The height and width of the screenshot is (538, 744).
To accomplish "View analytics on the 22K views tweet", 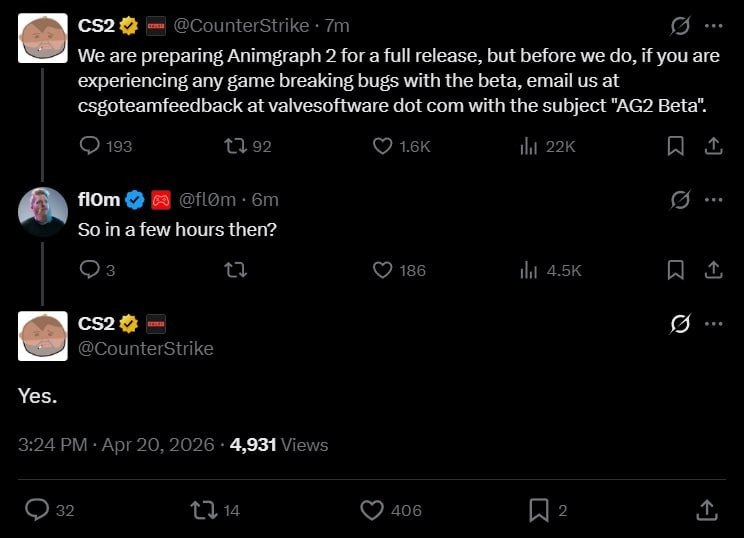I will 529,146.
